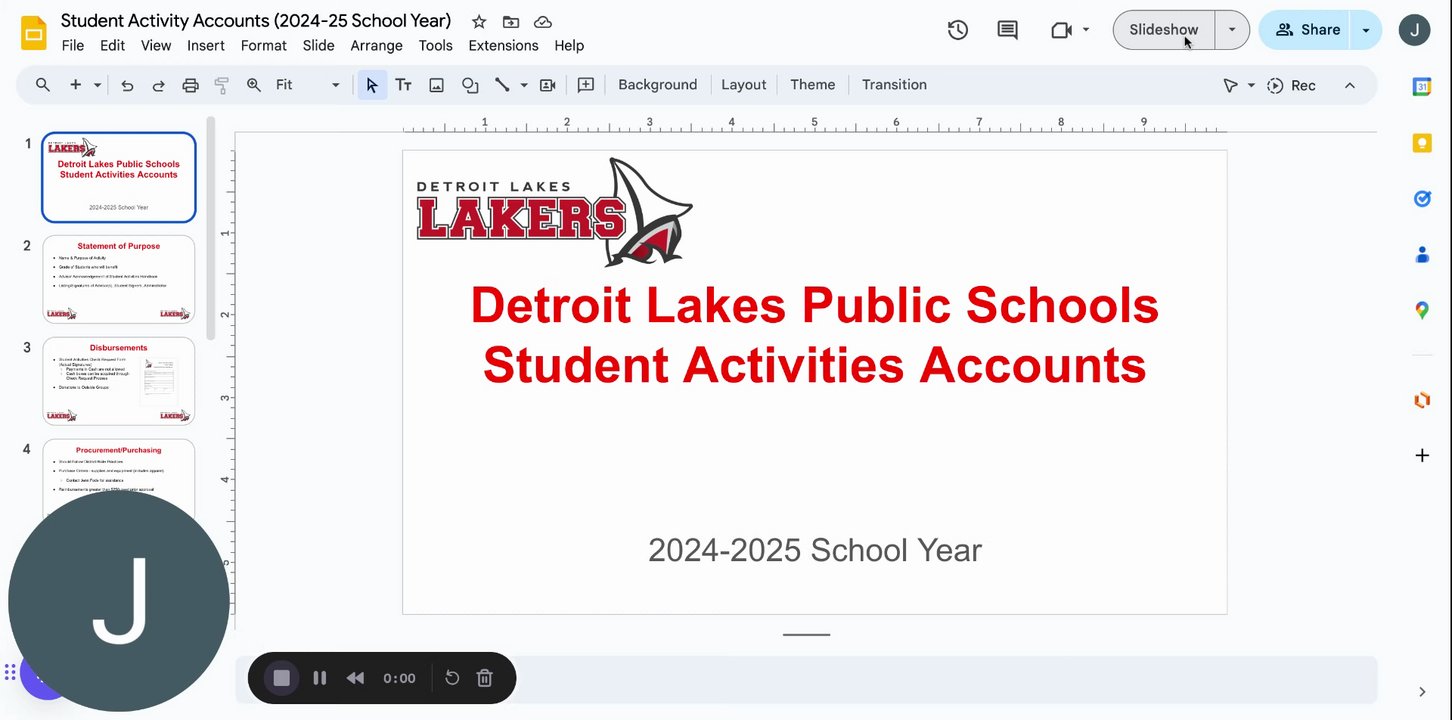Click the Rec recording button

coord(1291,85)
